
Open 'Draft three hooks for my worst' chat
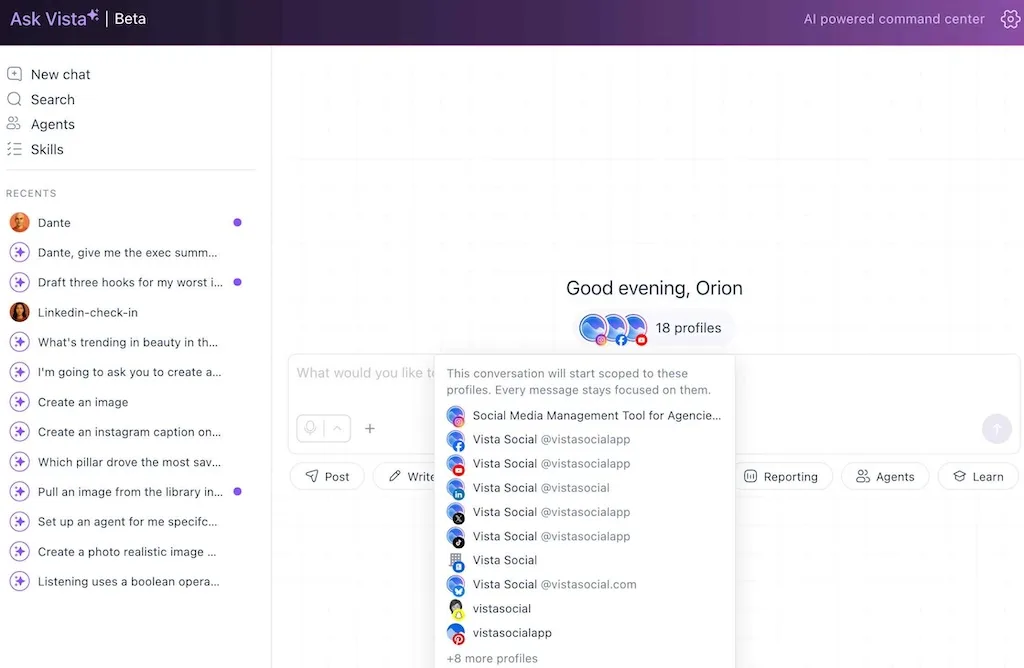pos(126,282)
